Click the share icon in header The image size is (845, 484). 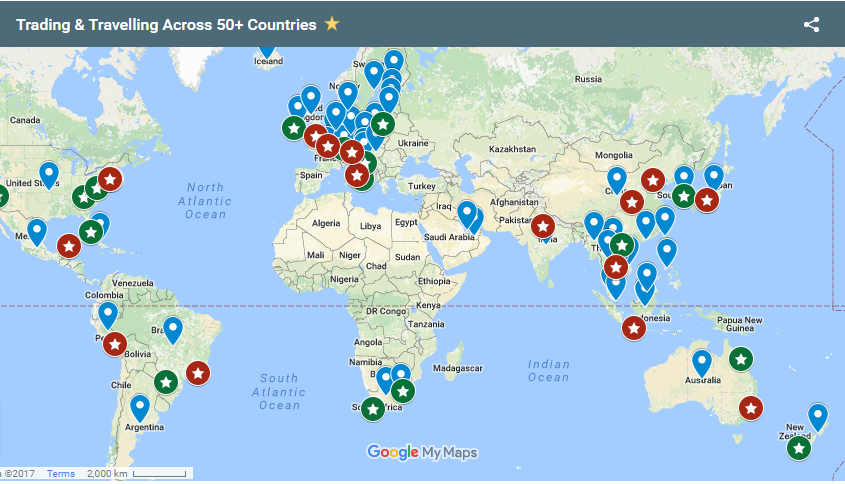811,24
